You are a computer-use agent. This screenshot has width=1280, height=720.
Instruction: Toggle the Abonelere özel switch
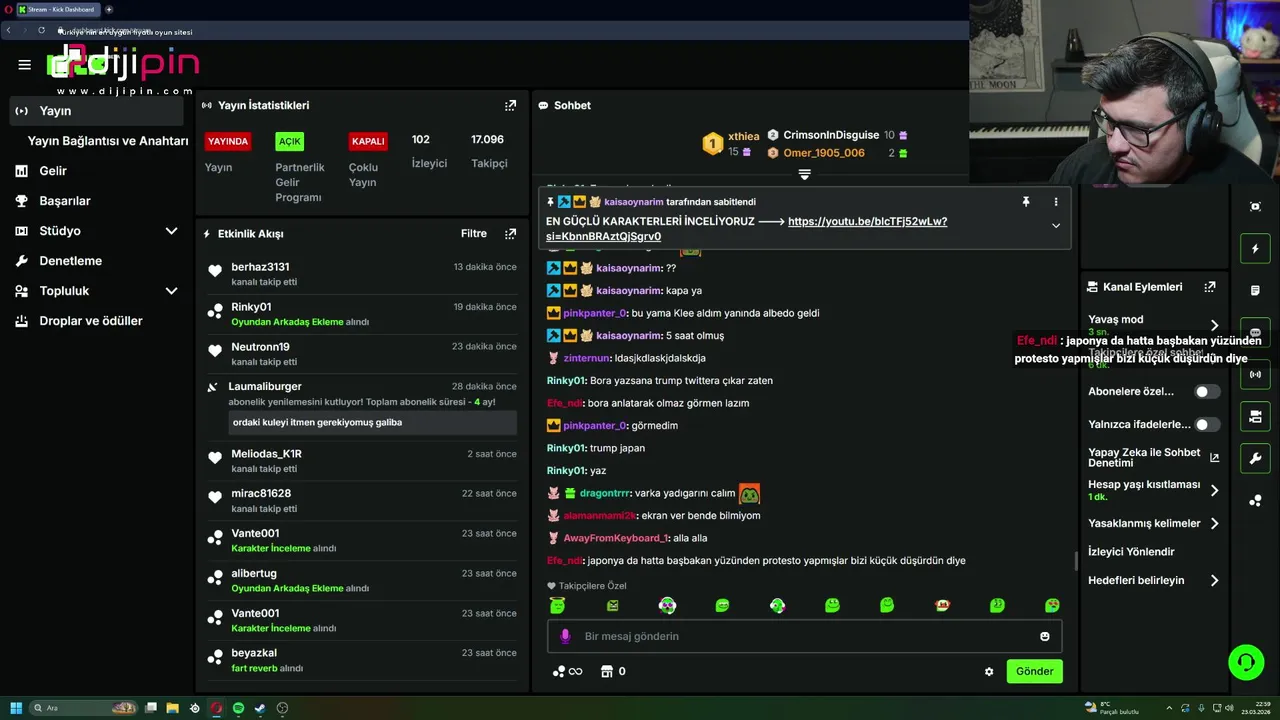coord(1207,392)
